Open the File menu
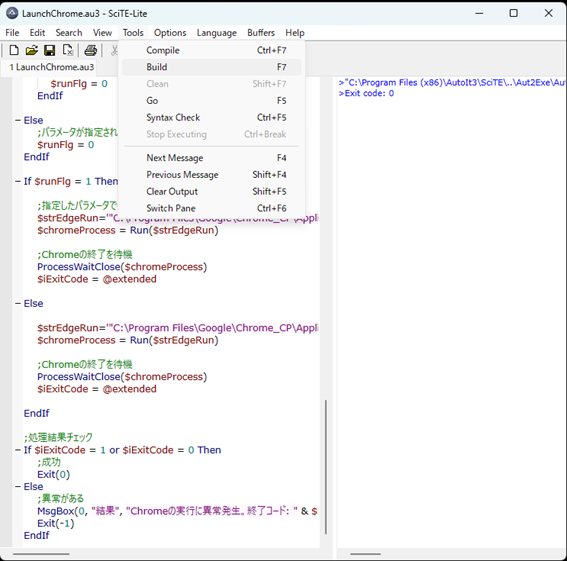Viewport: 567px width, 561px height. pos(12,33)
